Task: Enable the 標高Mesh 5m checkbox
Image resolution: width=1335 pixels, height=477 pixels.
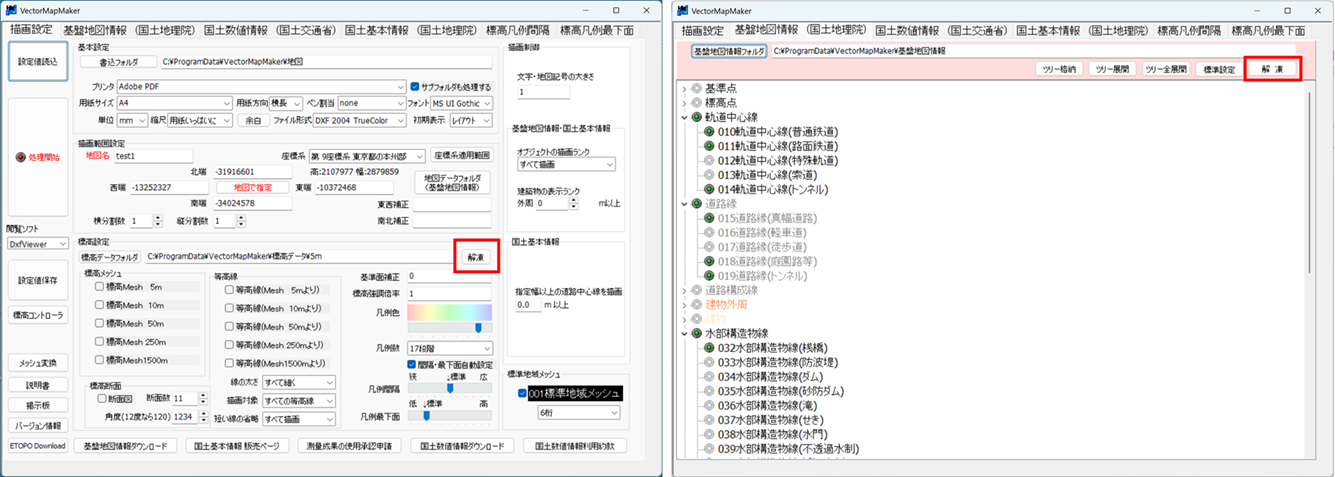Action: pyautogui.click(x=100, y=288)
